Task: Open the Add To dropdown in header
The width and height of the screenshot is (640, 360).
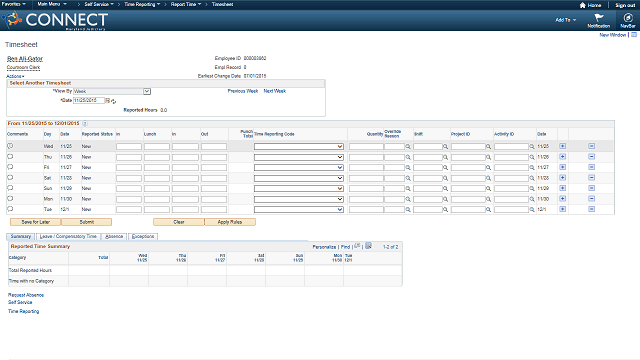Action: click(x=566, y=20)
